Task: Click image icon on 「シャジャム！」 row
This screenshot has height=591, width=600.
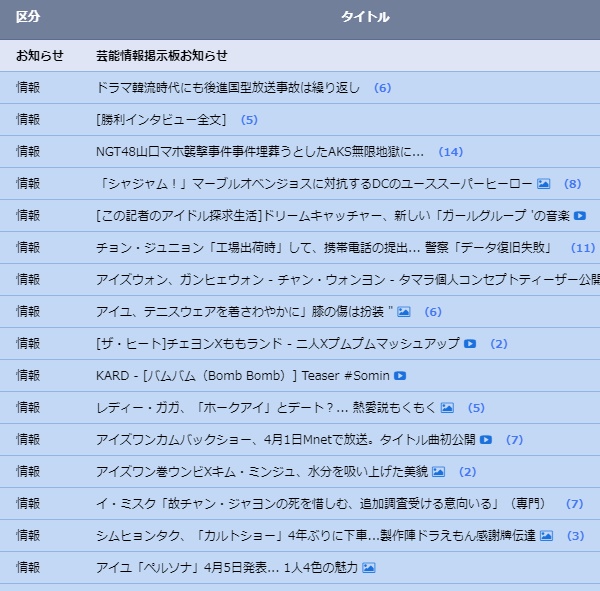Action: click(543, 184)
